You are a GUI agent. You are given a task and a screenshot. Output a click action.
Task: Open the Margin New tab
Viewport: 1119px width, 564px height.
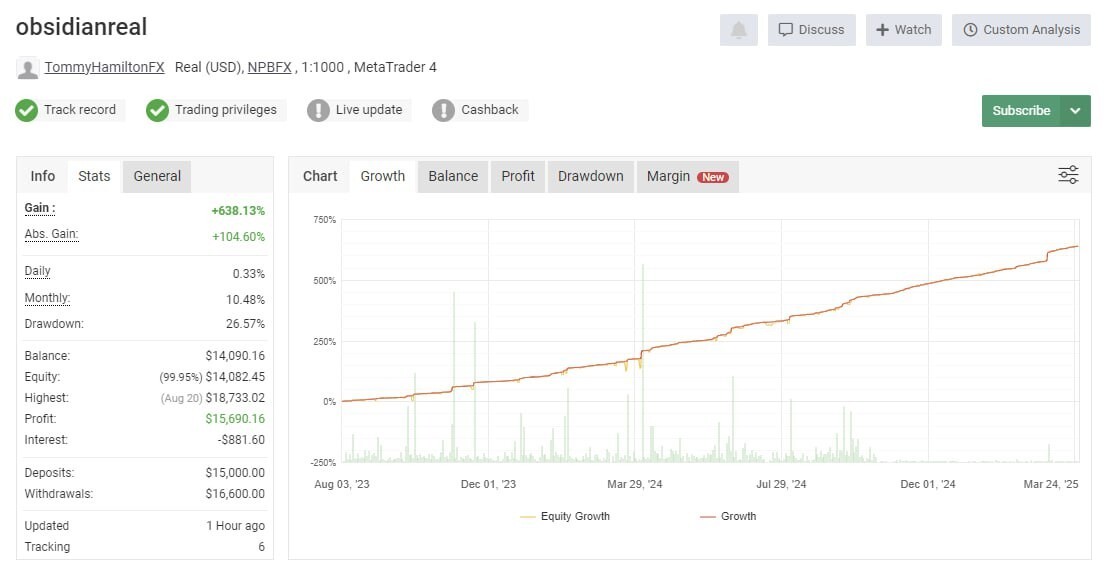click(687, 176)
